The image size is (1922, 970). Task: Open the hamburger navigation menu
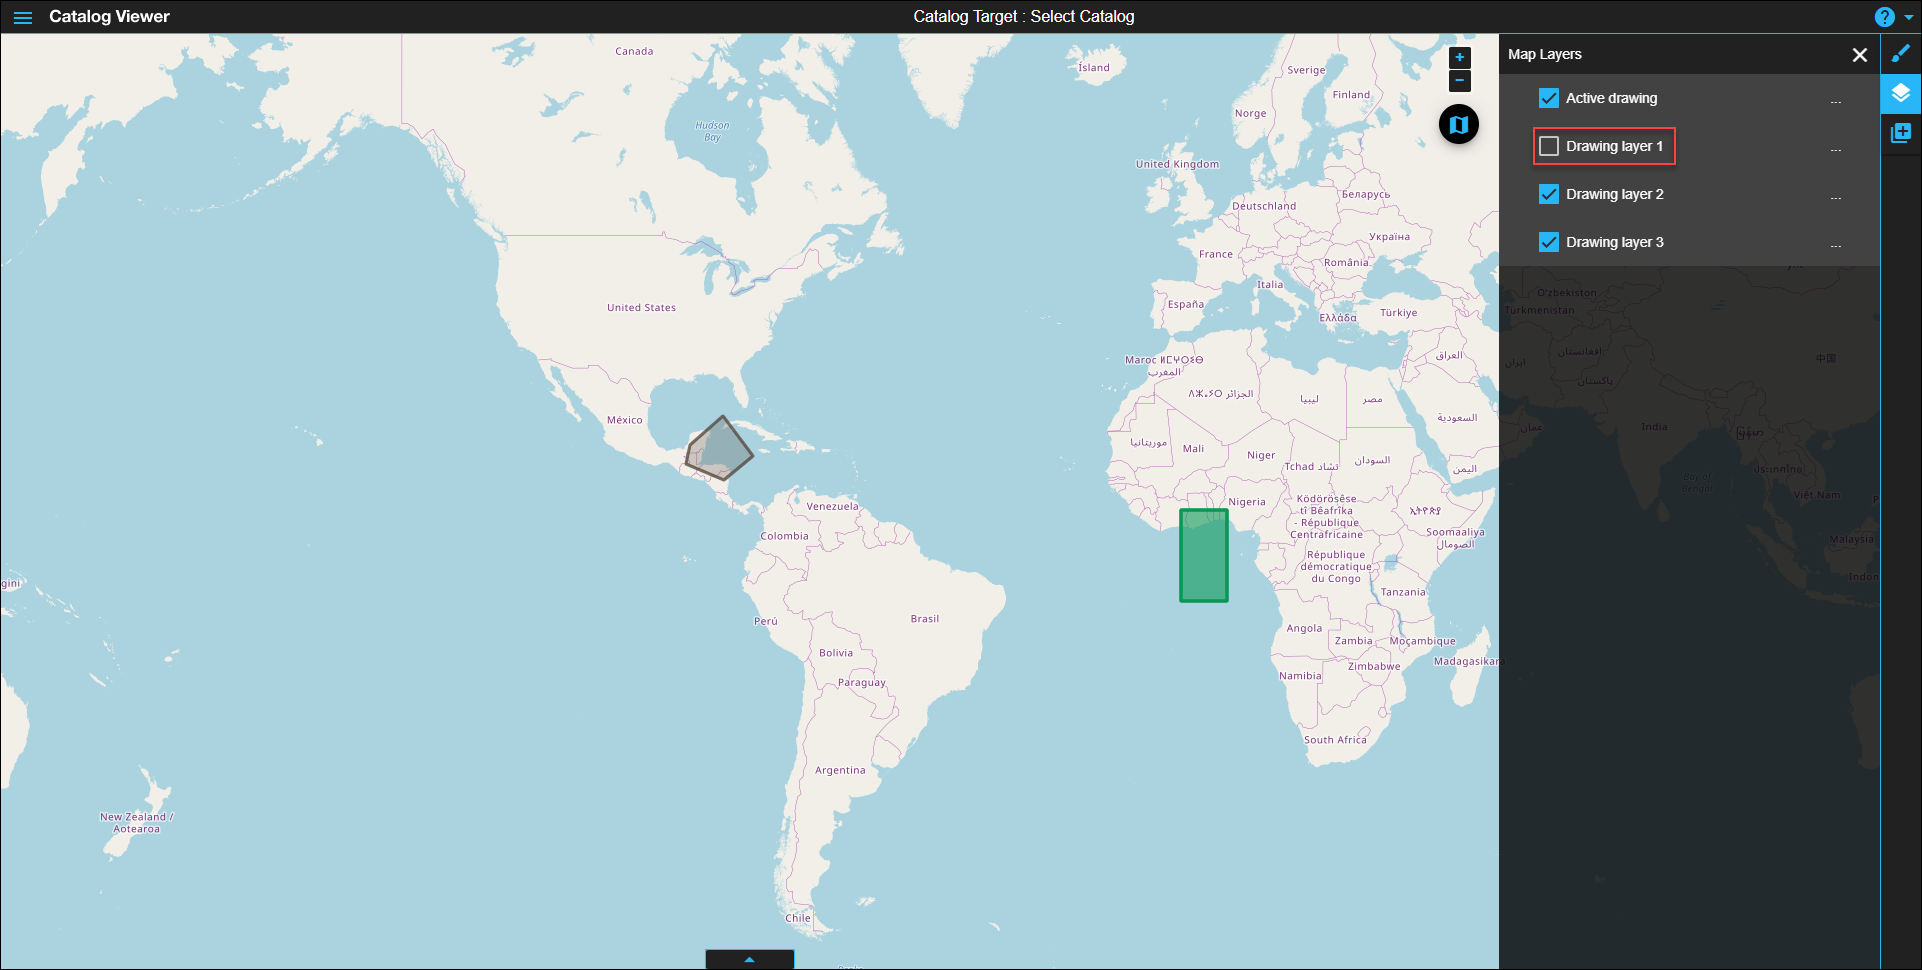click(22, 17)
